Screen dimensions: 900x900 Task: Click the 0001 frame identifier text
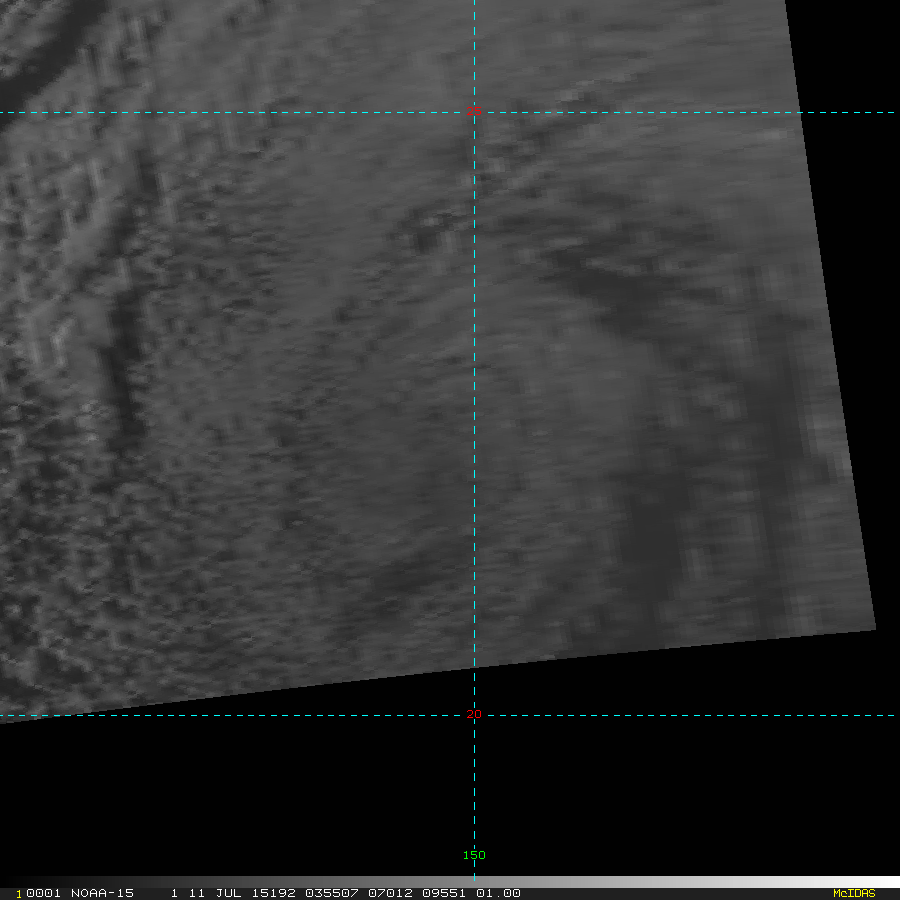point(43,893)
